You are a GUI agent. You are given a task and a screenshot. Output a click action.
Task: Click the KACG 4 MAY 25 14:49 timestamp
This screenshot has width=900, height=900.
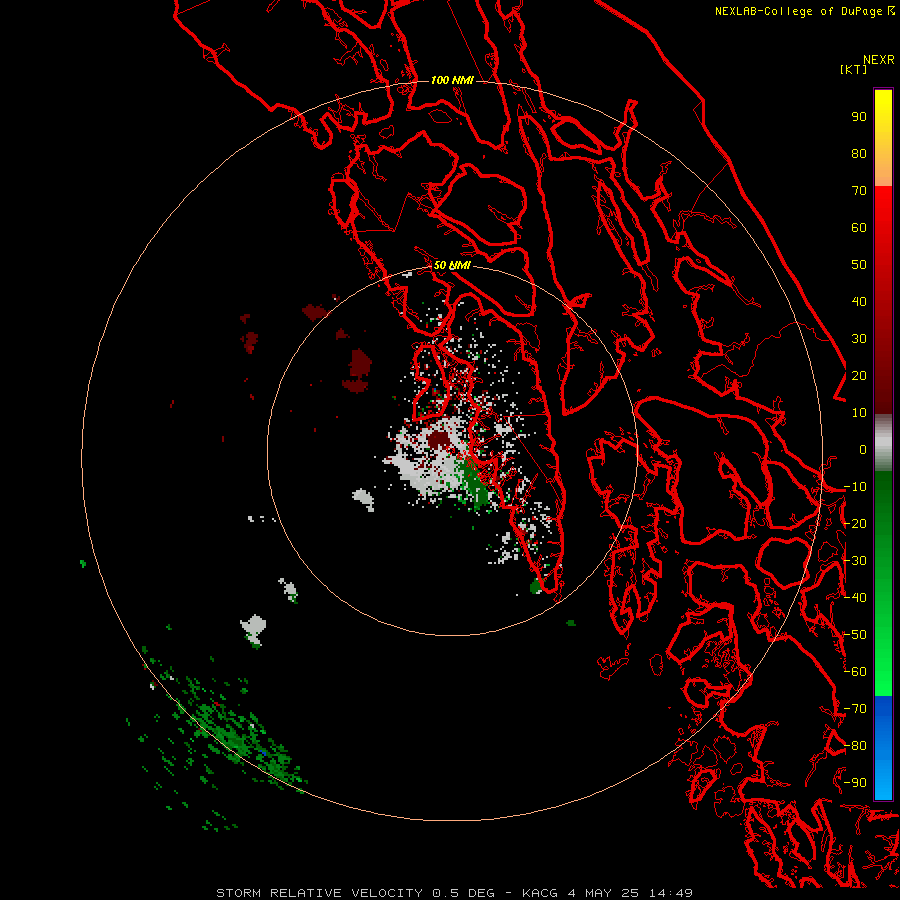click(x=607, y=893)
